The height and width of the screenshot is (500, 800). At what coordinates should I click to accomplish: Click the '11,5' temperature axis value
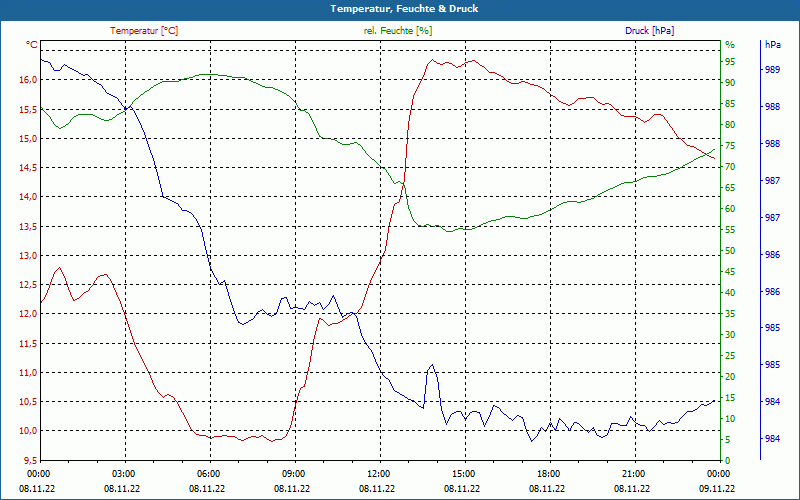click(28, 343)
